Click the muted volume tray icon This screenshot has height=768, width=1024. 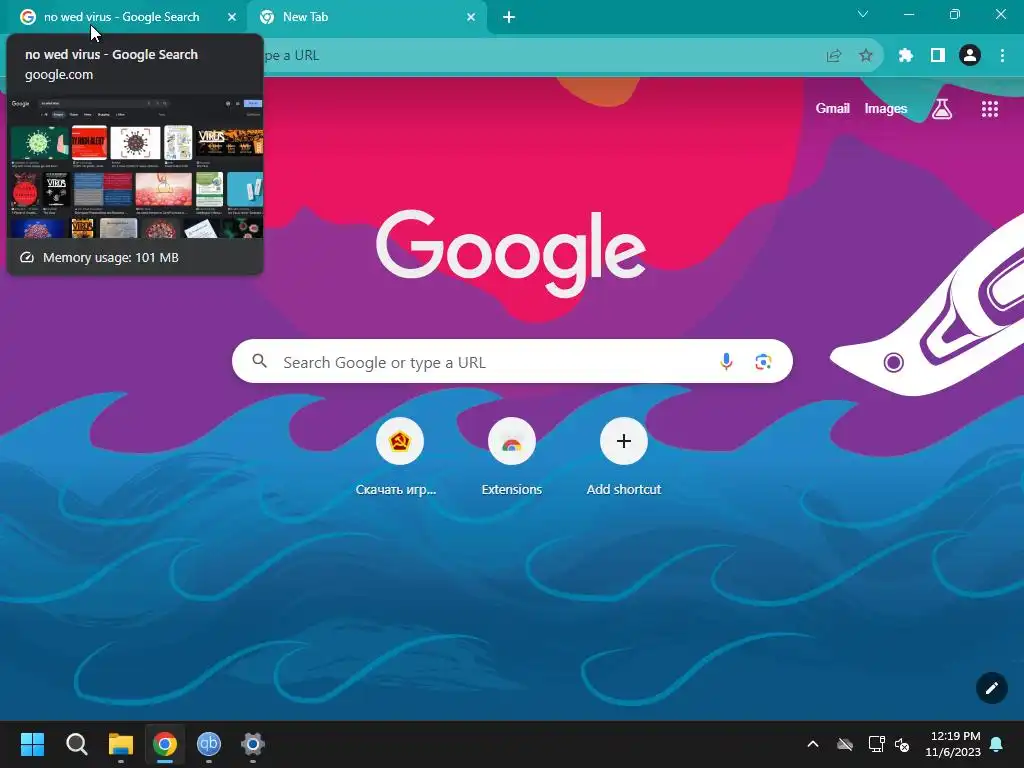(x=903, y=744)
